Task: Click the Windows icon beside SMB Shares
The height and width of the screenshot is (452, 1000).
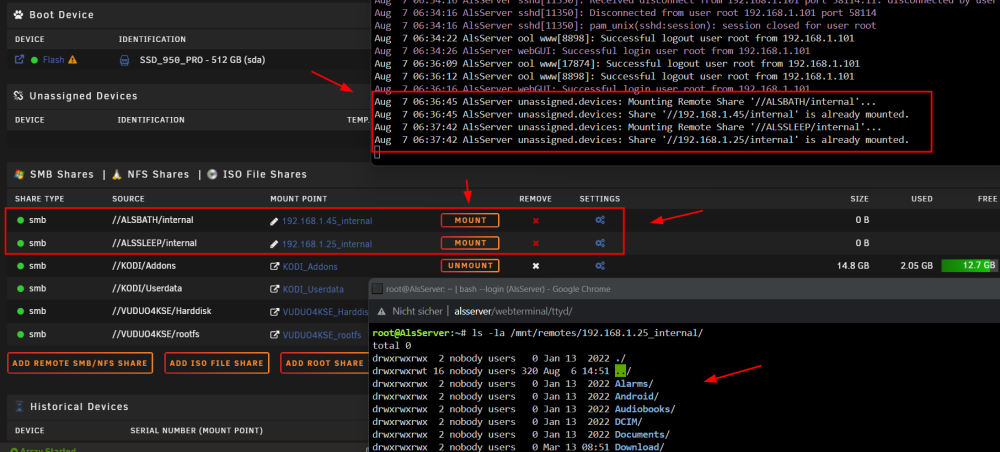Action: click(x=19, y=174)
